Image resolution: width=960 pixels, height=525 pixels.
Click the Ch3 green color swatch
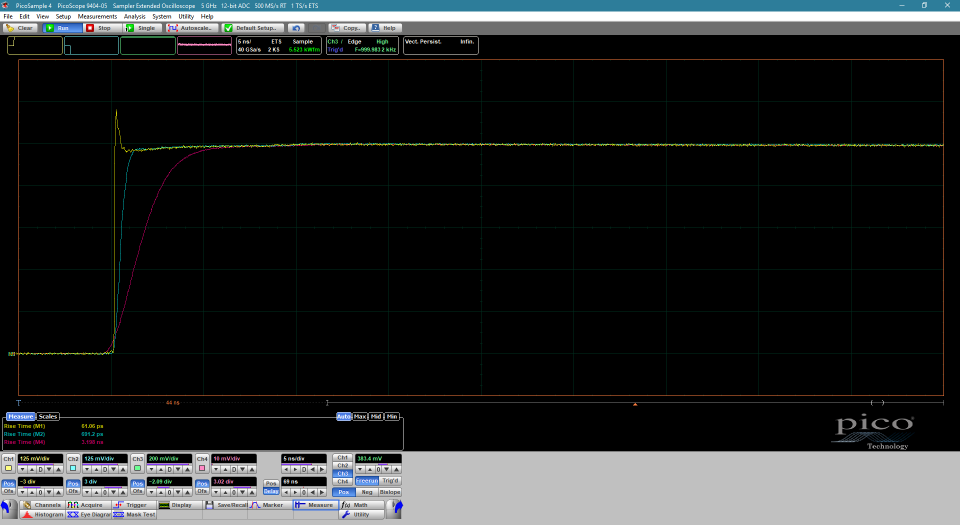(137, 468)
